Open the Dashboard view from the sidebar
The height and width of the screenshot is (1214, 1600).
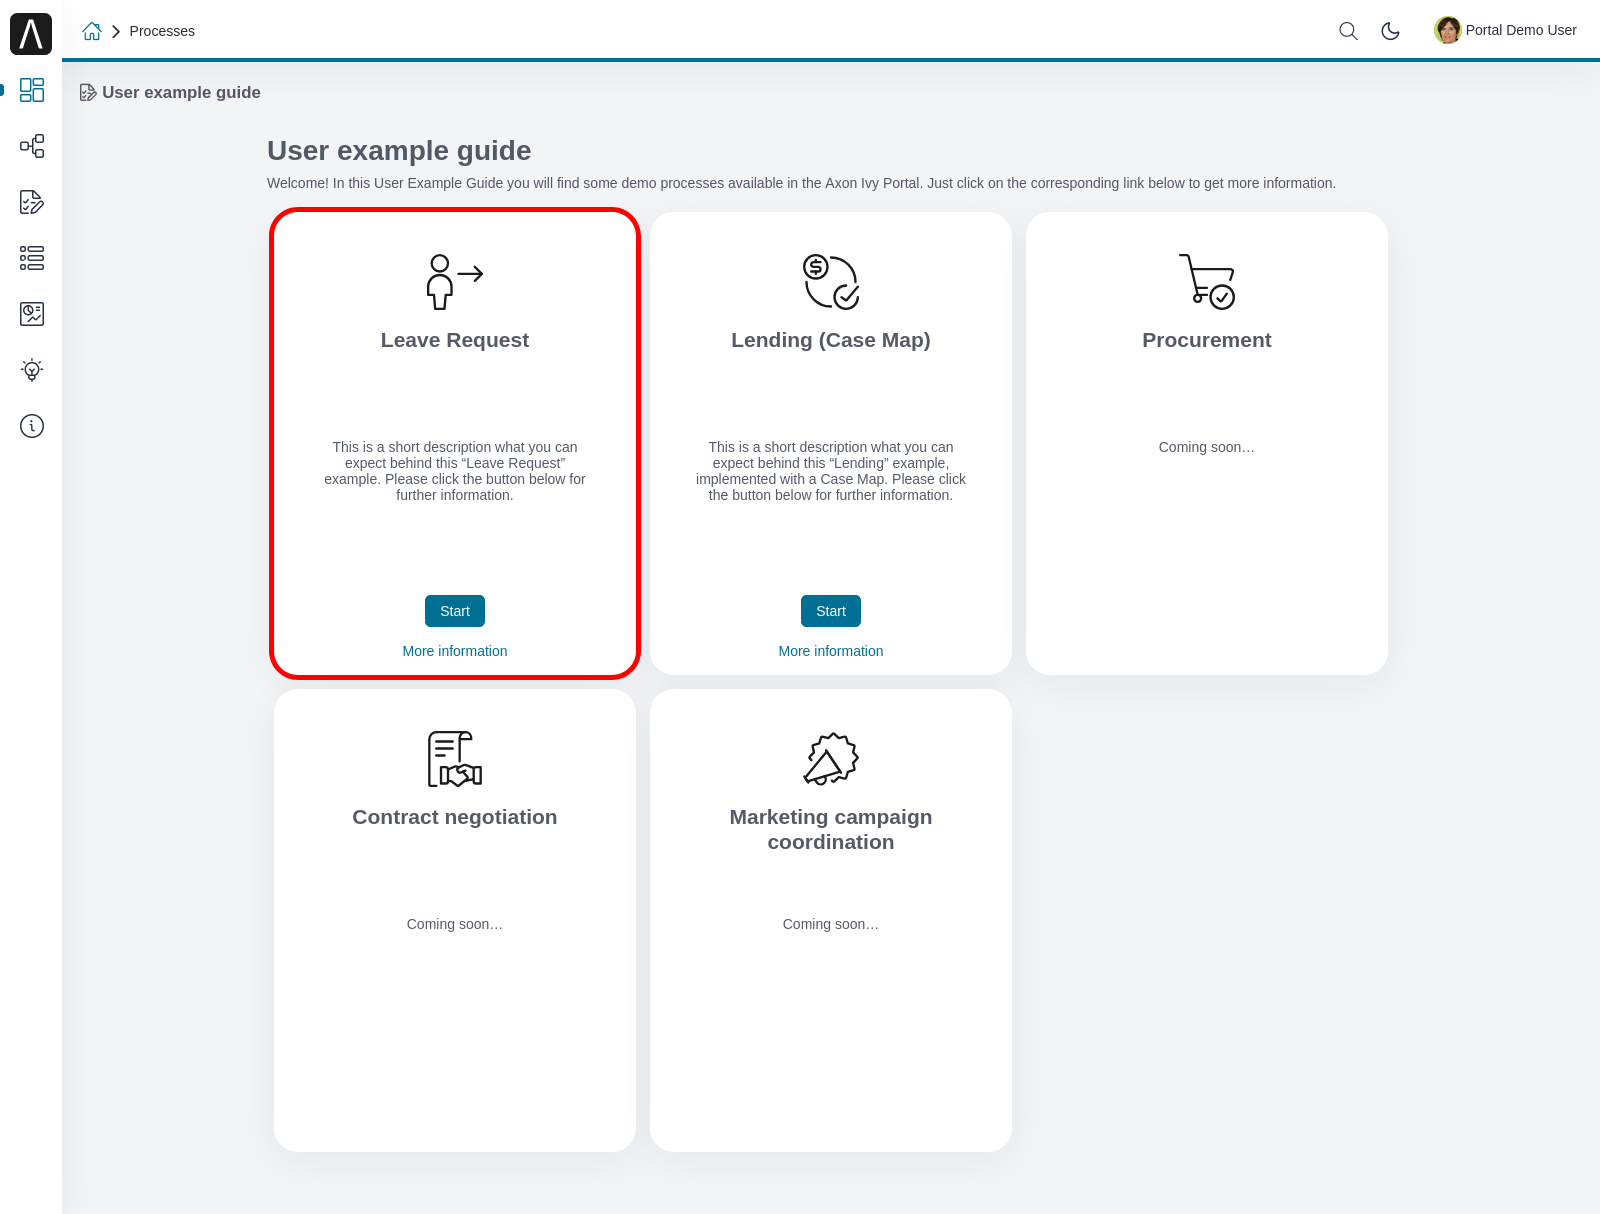32,90
